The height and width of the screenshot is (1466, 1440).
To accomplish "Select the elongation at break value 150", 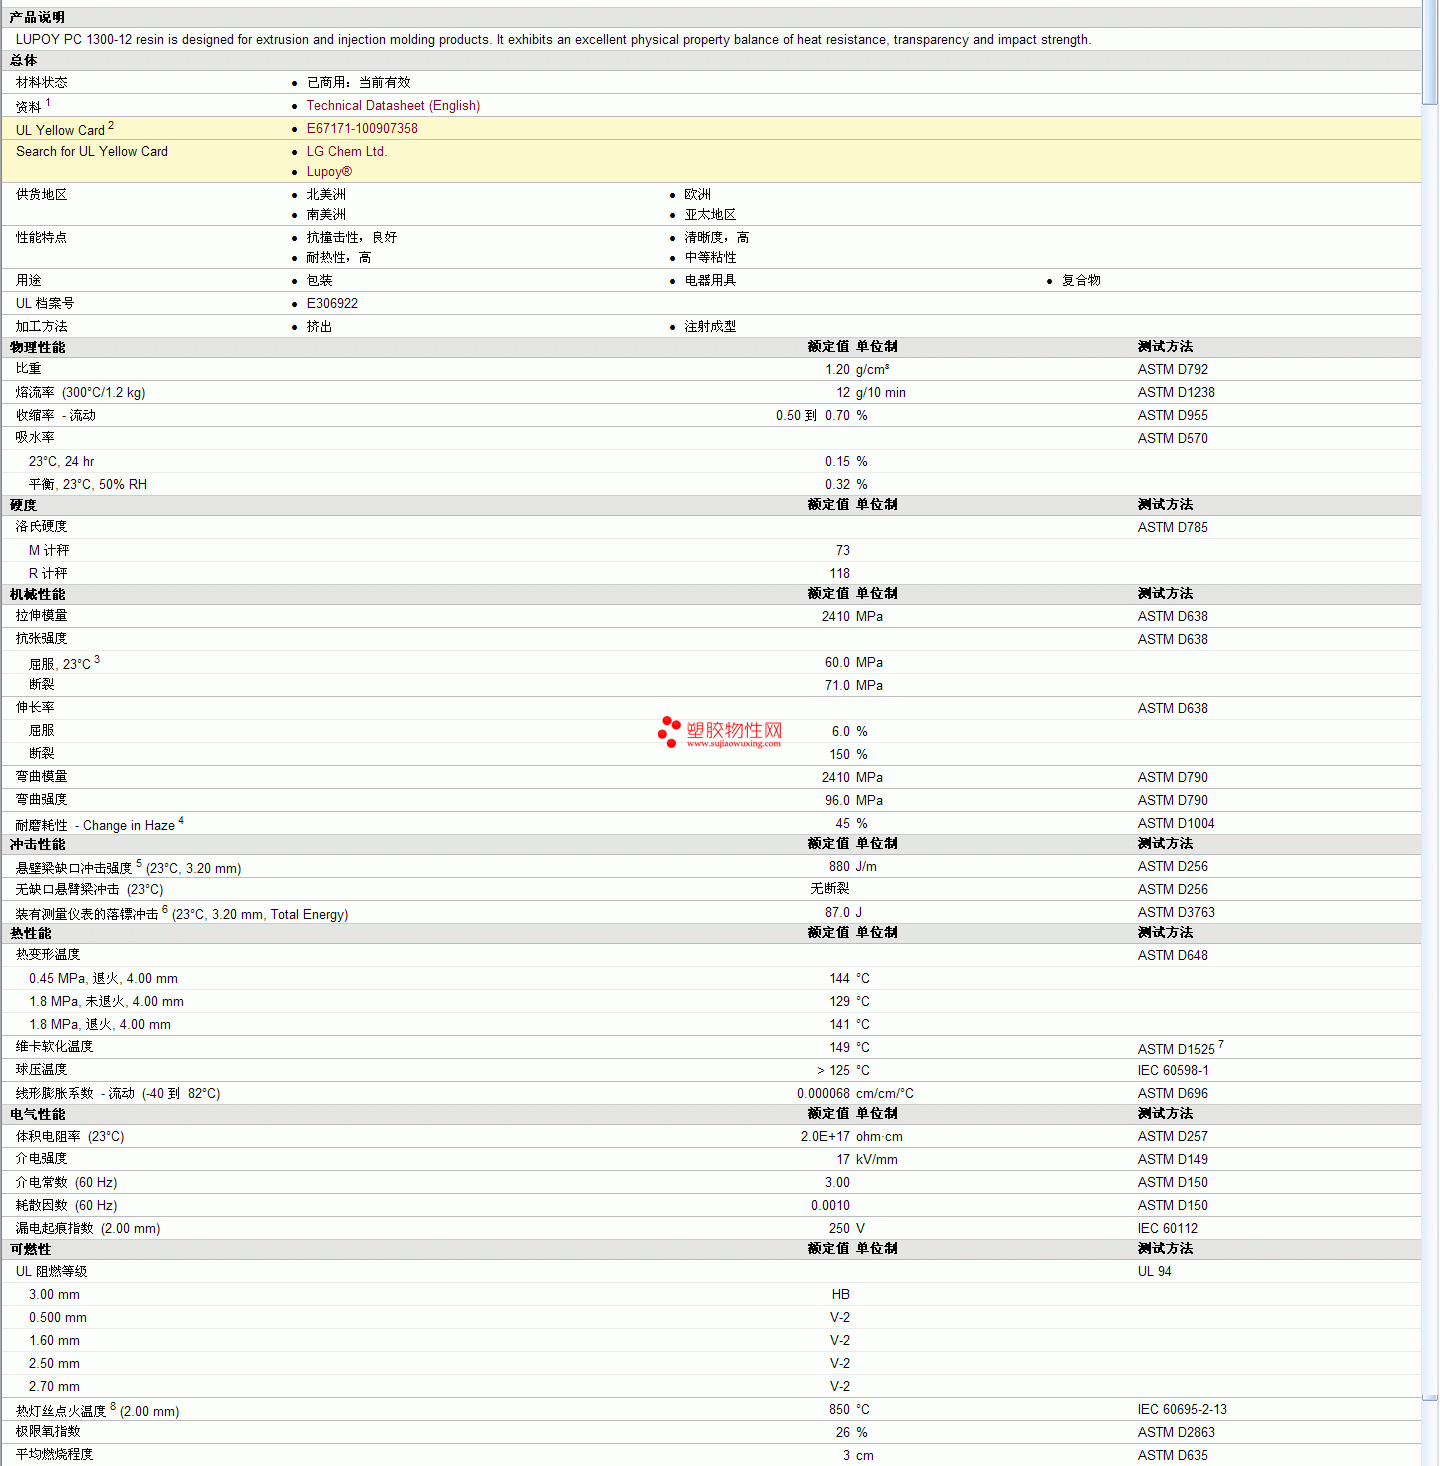I will (x=839, y=754).
